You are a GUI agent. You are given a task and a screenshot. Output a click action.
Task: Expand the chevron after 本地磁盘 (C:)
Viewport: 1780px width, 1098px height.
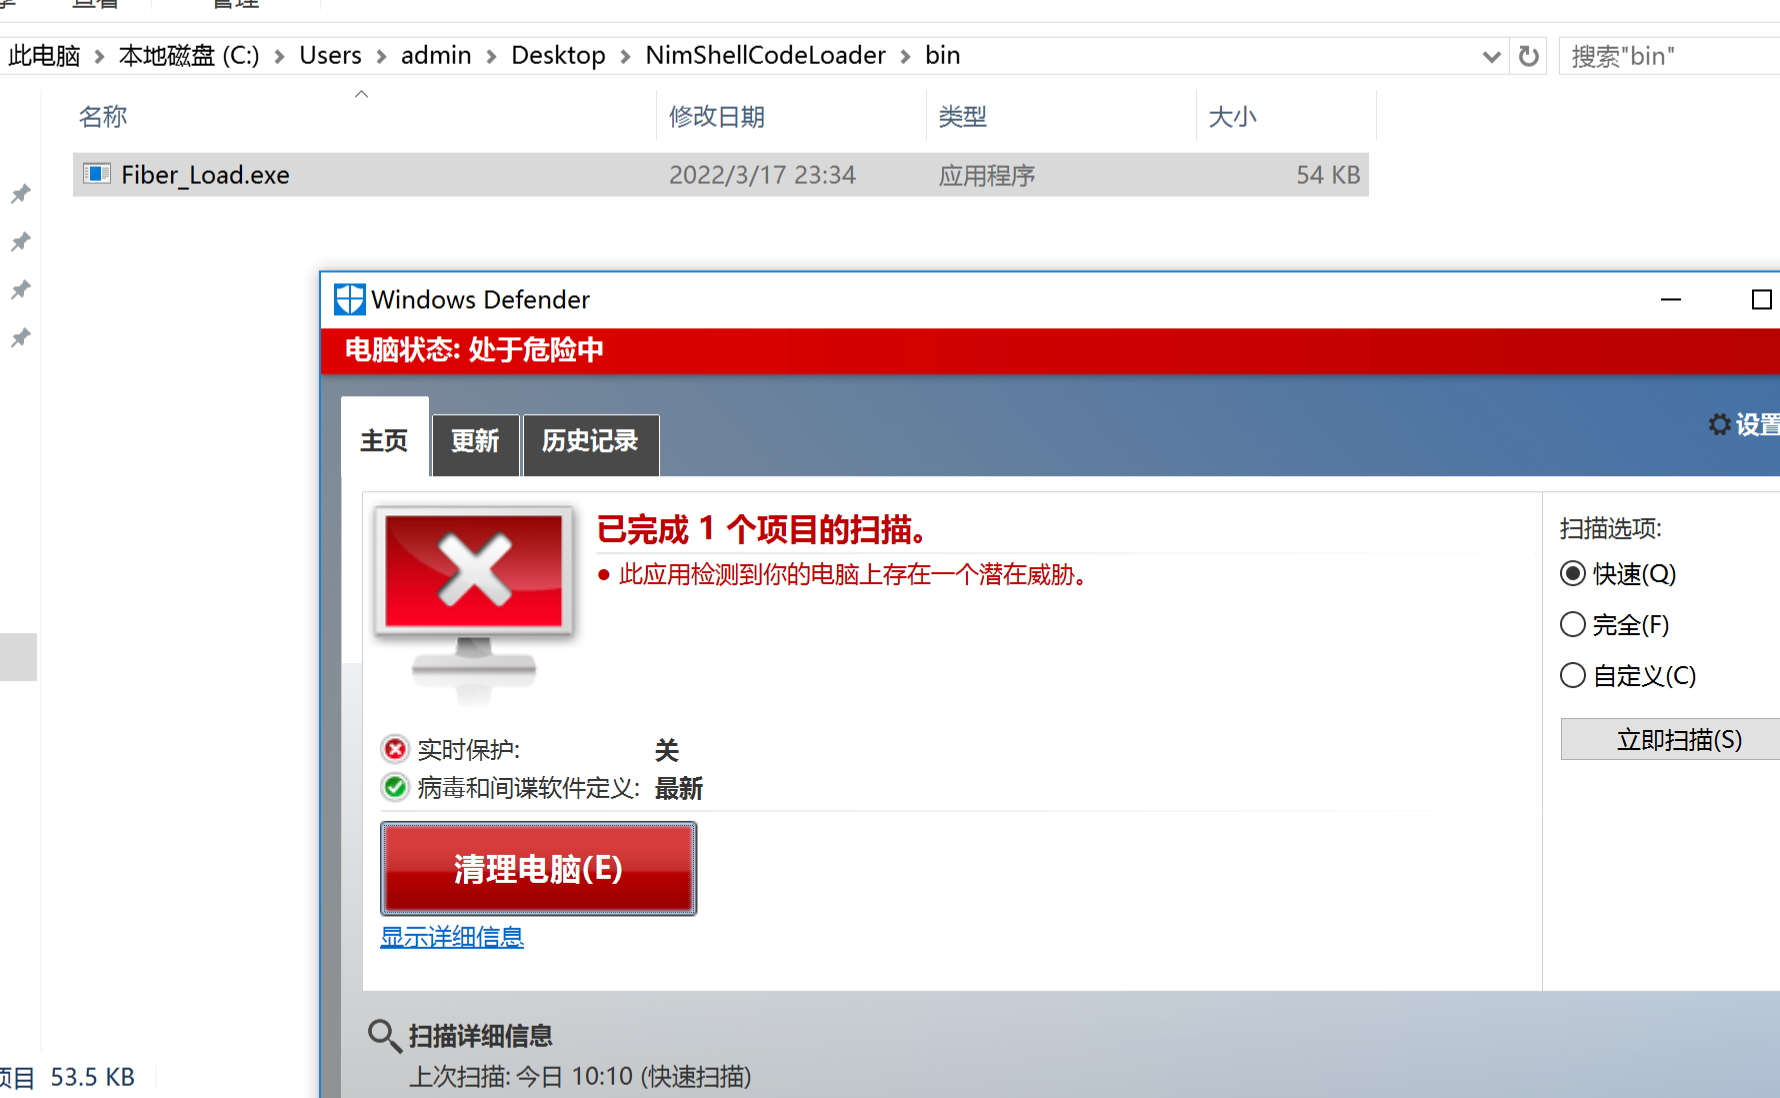279,57
